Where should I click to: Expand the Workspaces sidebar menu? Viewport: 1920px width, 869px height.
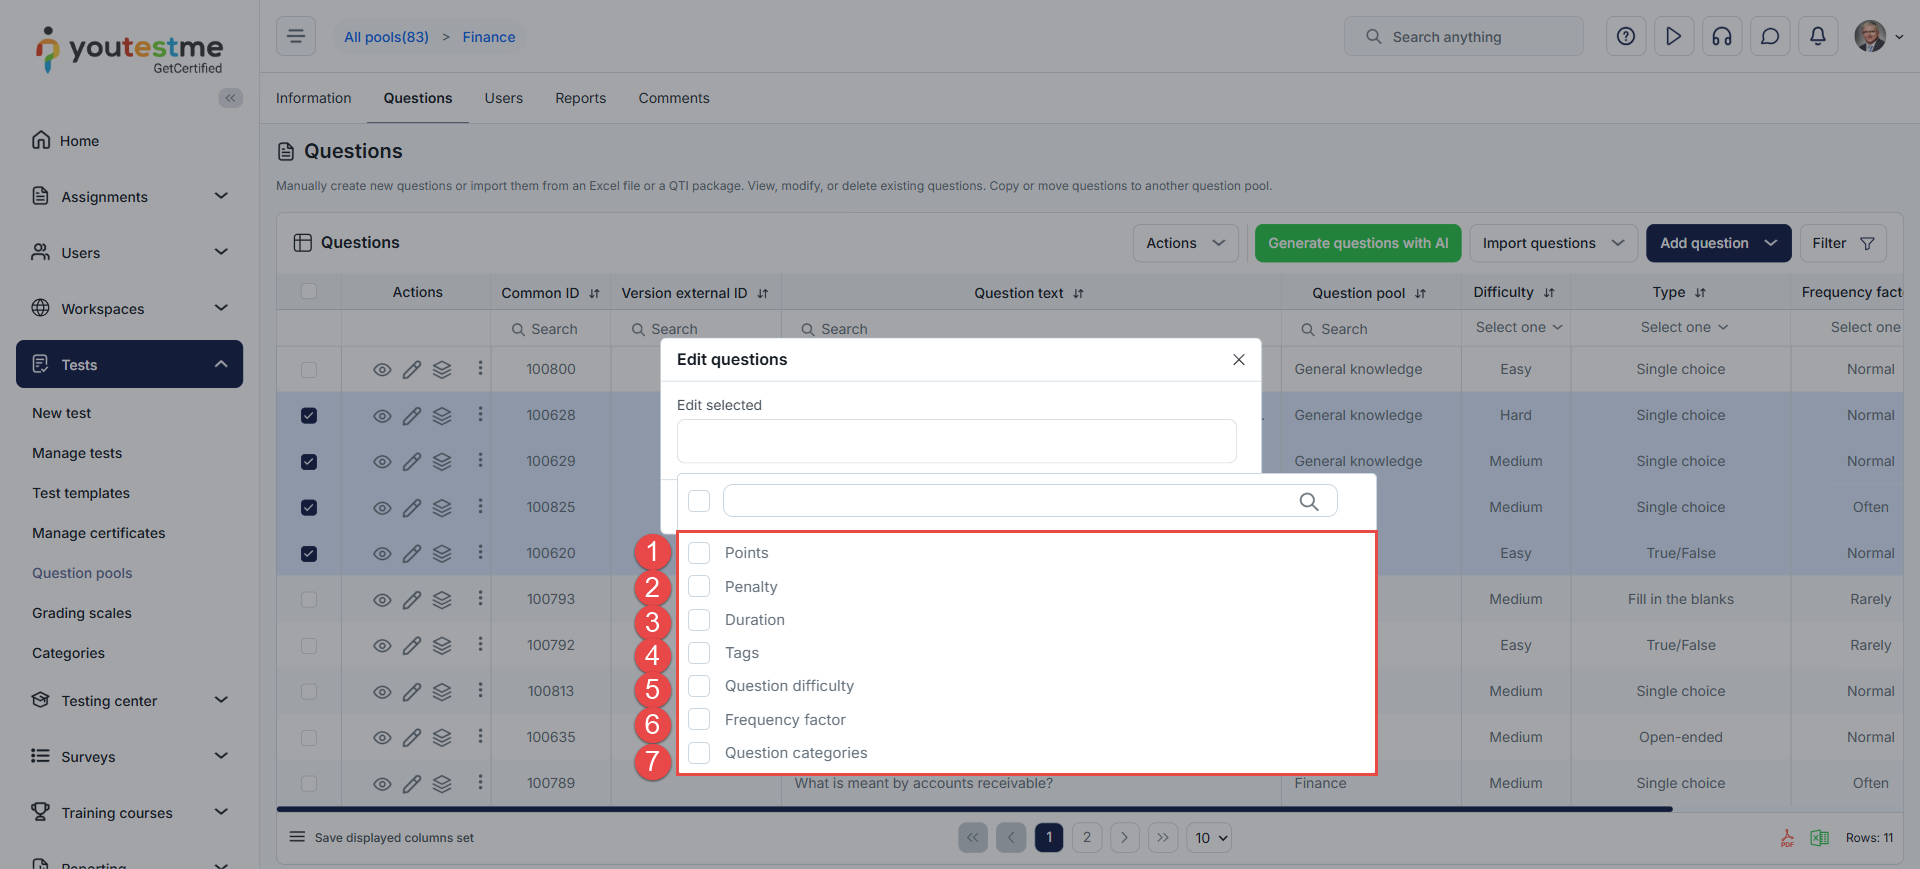pos(130,309)
